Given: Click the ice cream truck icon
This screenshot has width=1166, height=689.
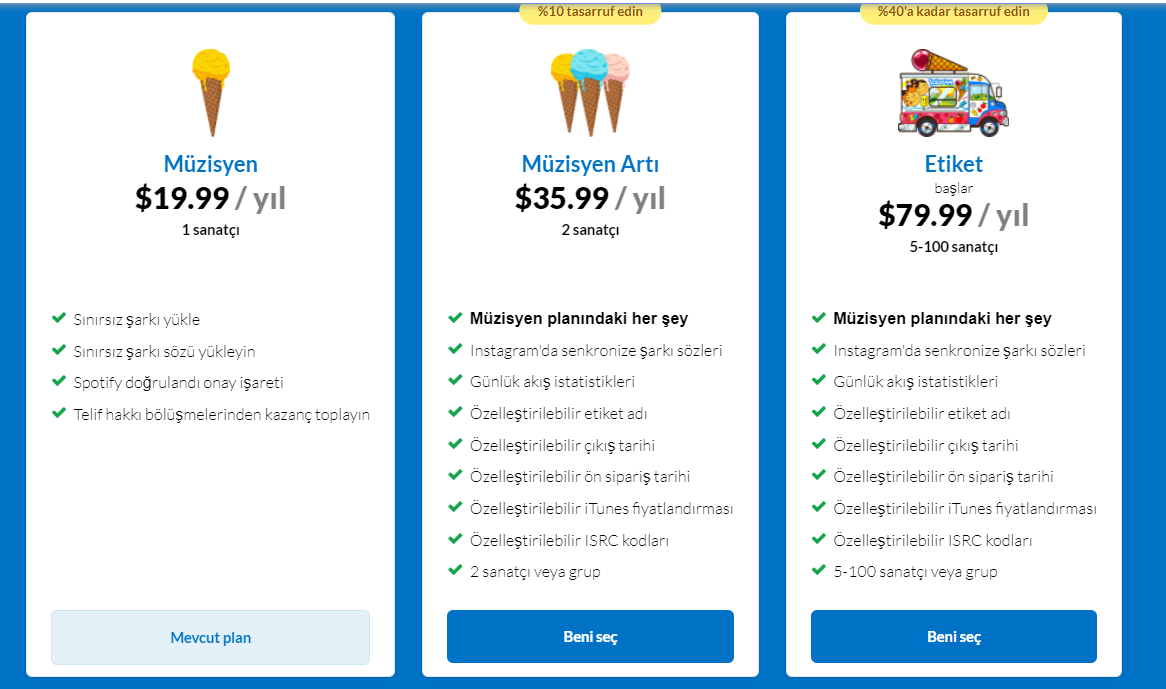Looking at the screenshot, I should (x=953, y=92).
